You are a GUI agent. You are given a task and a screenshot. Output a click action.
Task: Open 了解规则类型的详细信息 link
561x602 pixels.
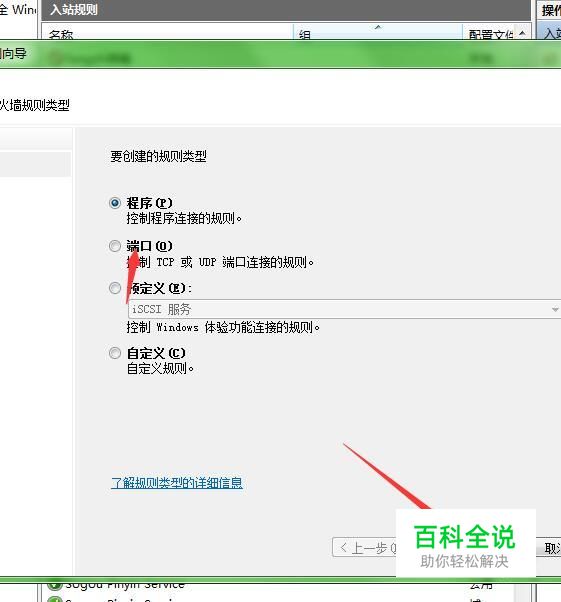tap(177, 483)
